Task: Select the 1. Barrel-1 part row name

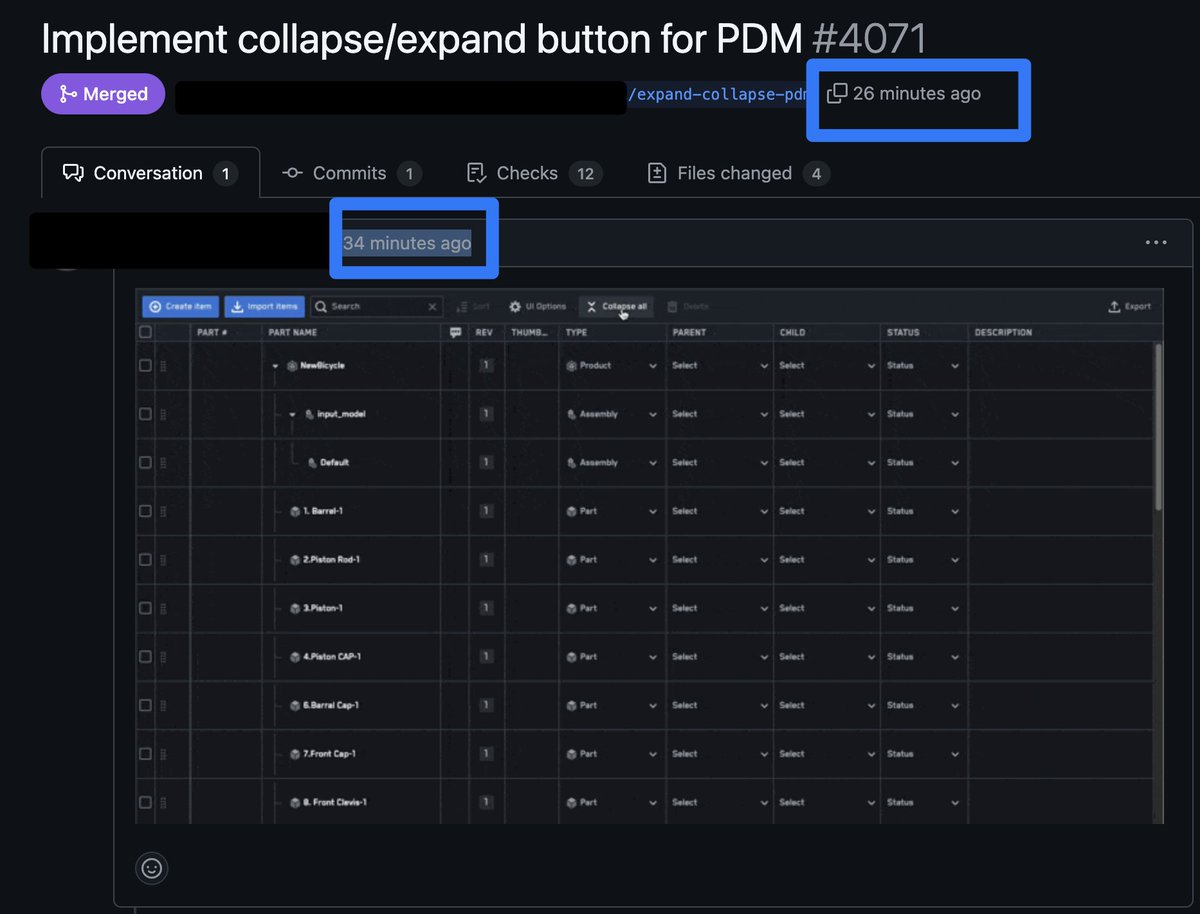Action: pyautogui.click(x=323, y=511)
